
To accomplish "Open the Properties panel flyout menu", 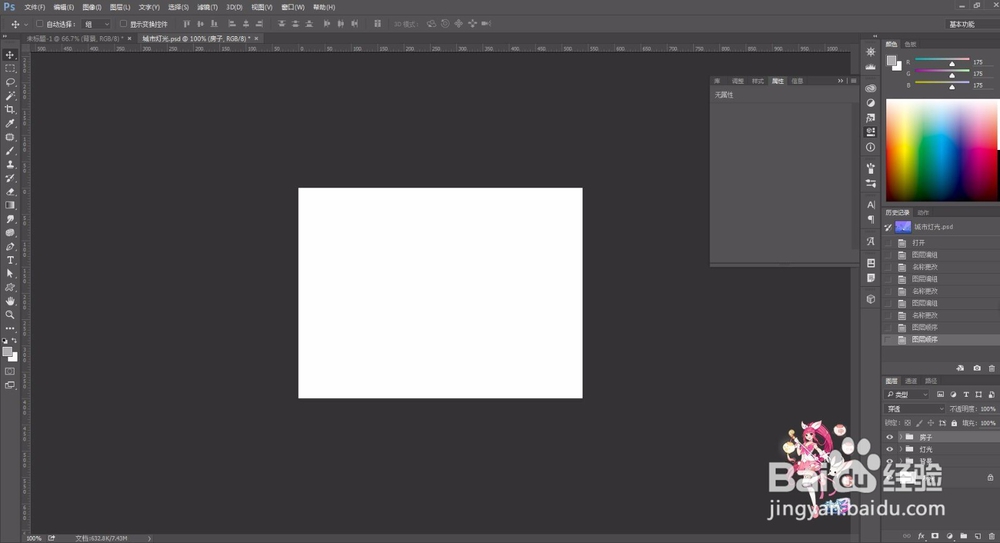I will tap(853, 81).
